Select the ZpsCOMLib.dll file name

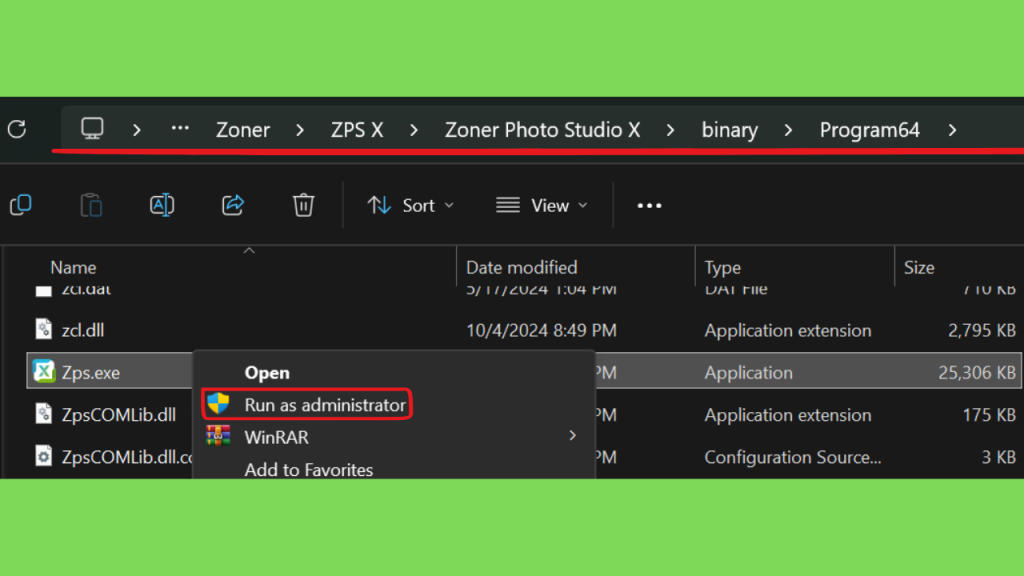119,415
